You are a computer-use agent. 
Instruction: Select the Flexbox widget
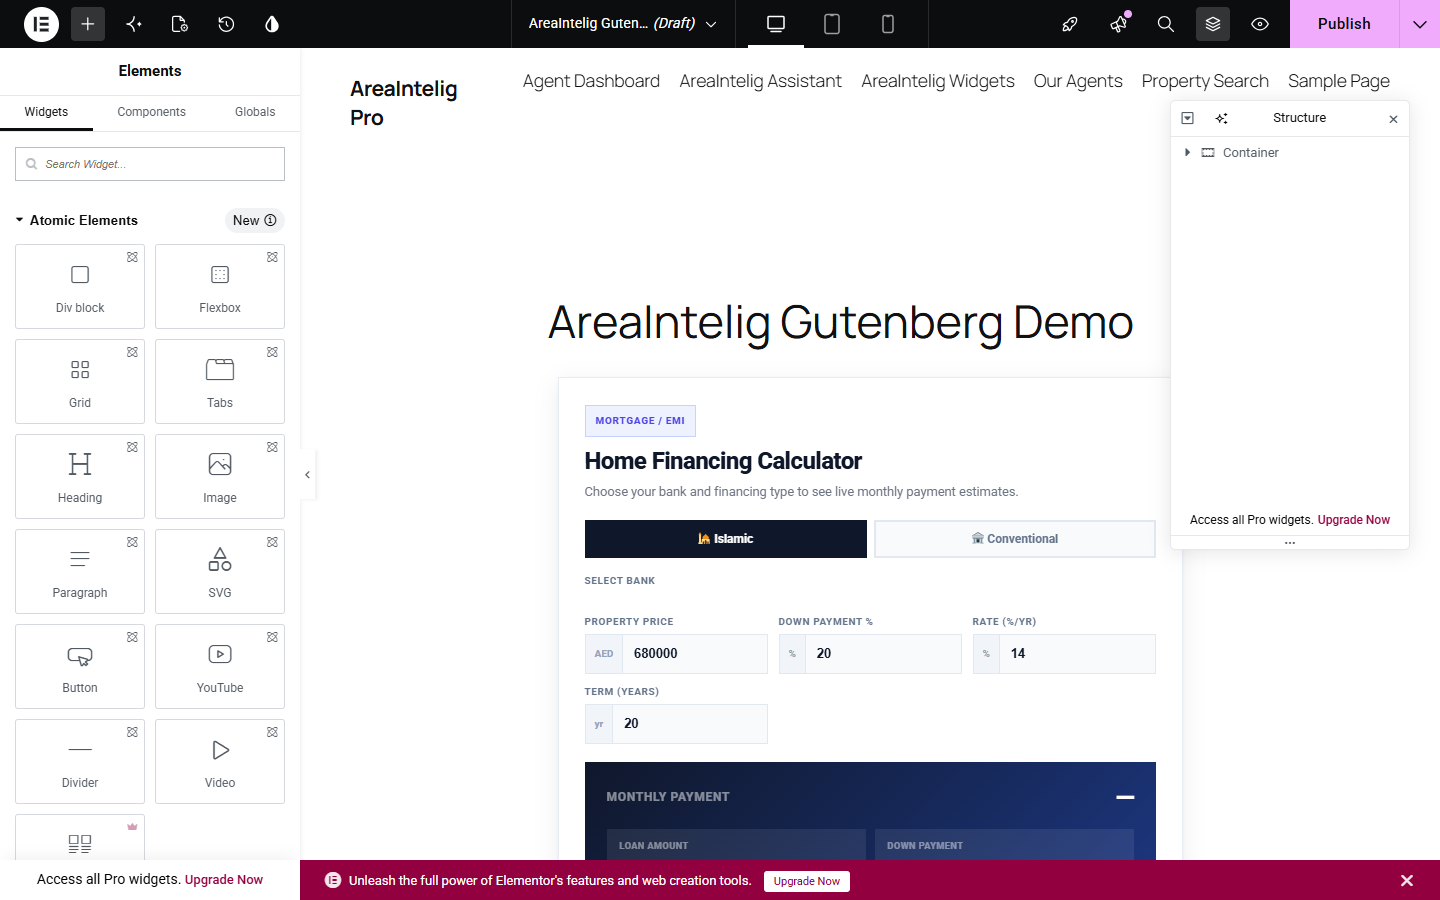point(220,286)
